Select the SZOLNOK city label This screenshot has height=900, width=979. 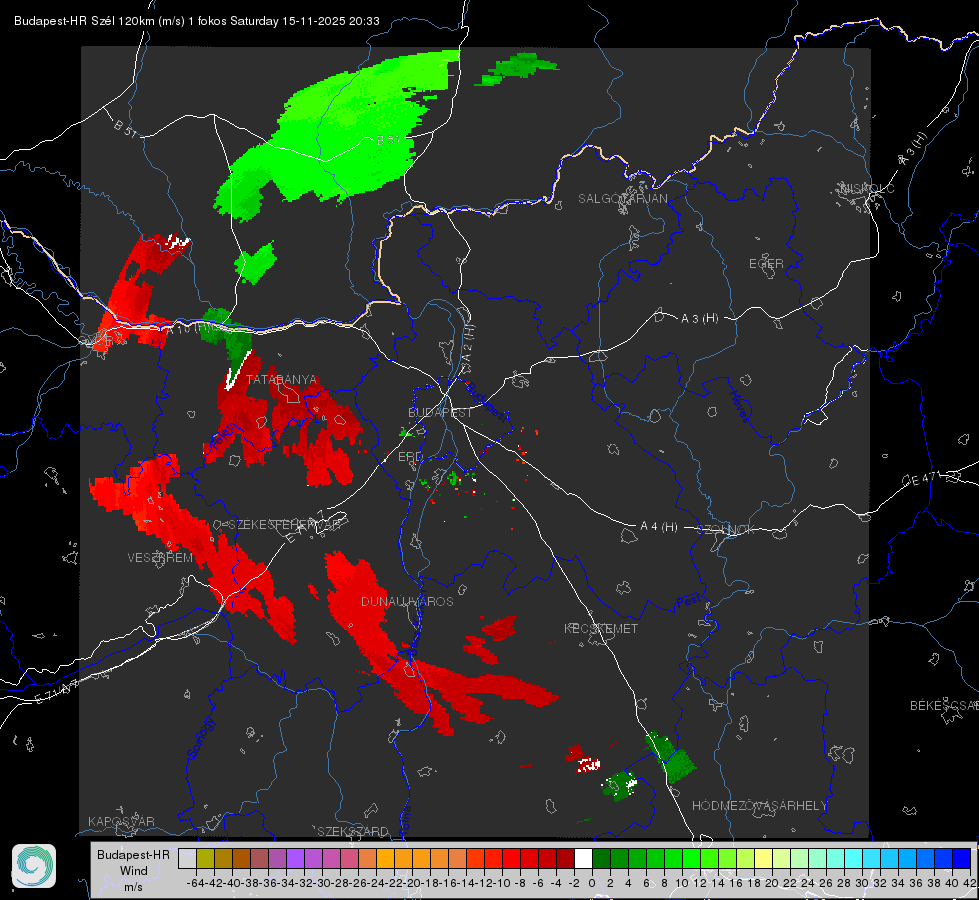tap(726, 529)
